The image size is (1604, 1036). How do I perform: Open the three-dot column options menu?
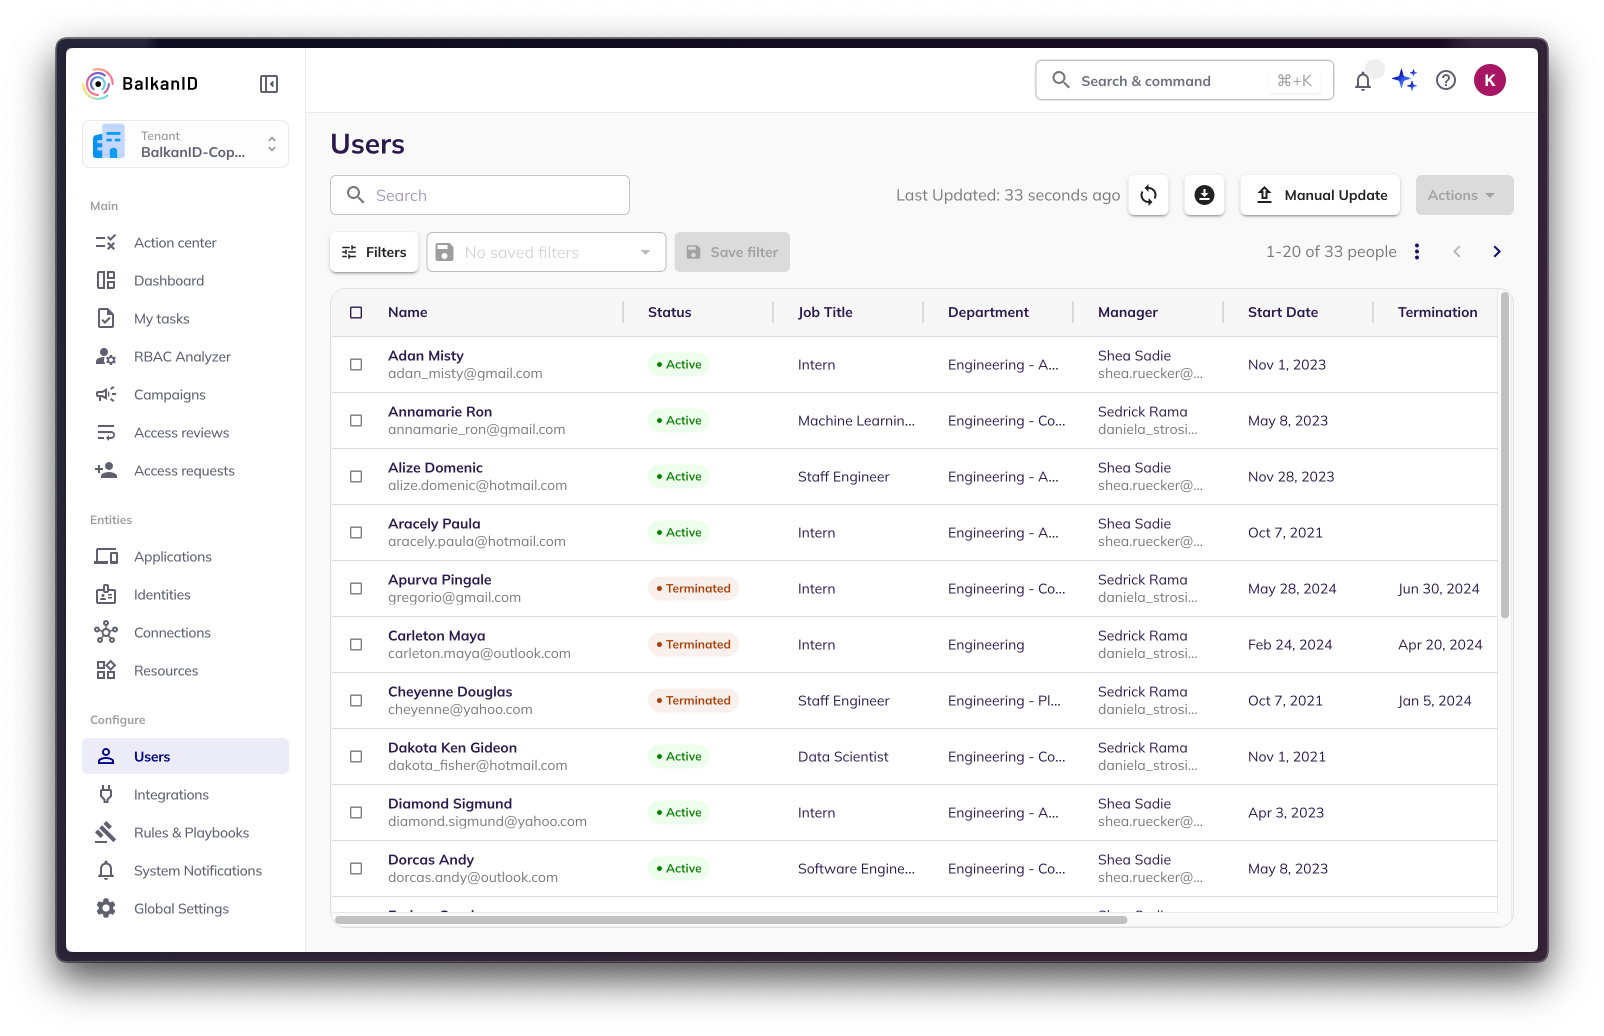coord(1416,252)
